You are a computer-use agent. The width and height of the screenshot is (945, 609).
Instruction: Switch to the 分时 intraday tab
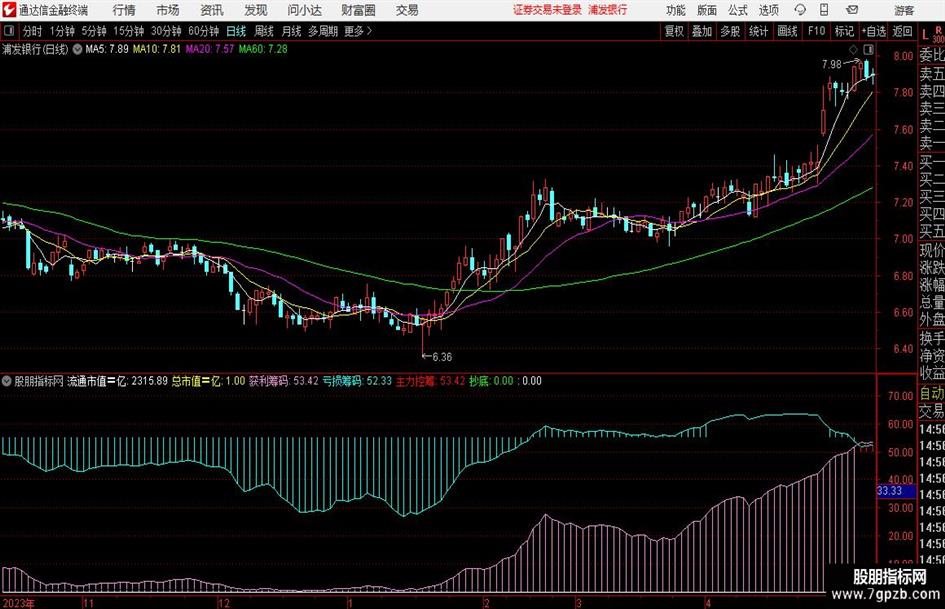click(x=33, y=31)
